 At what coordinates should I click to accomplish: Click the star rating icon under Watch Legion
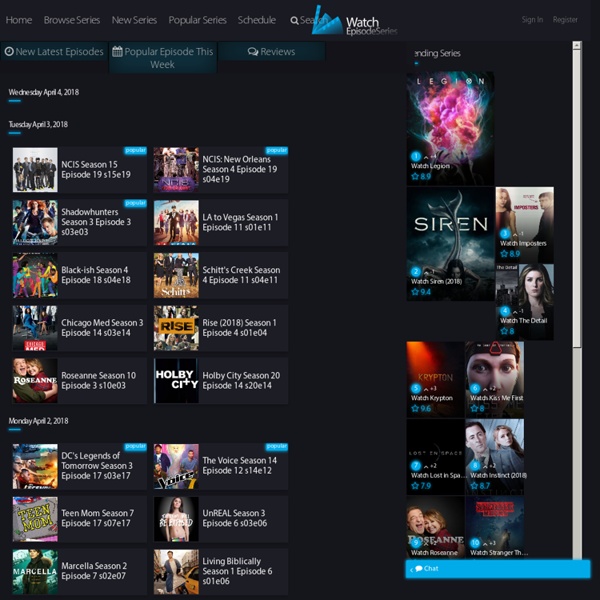415,176
